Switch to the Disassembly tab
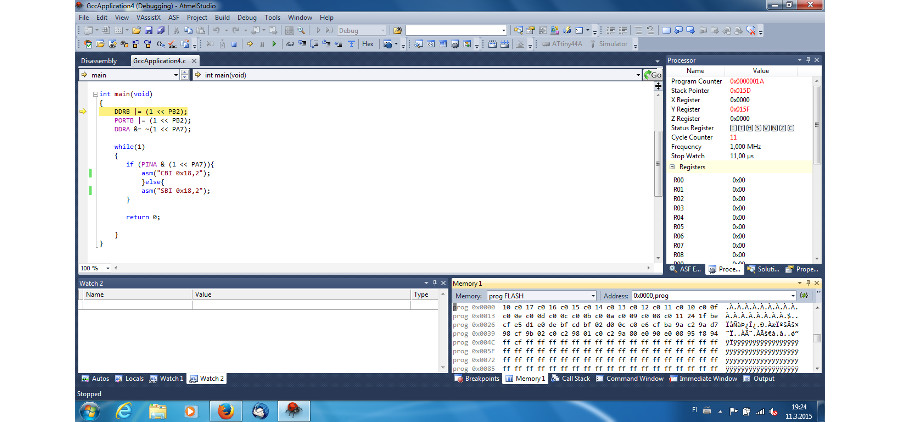 pos(99,61)
